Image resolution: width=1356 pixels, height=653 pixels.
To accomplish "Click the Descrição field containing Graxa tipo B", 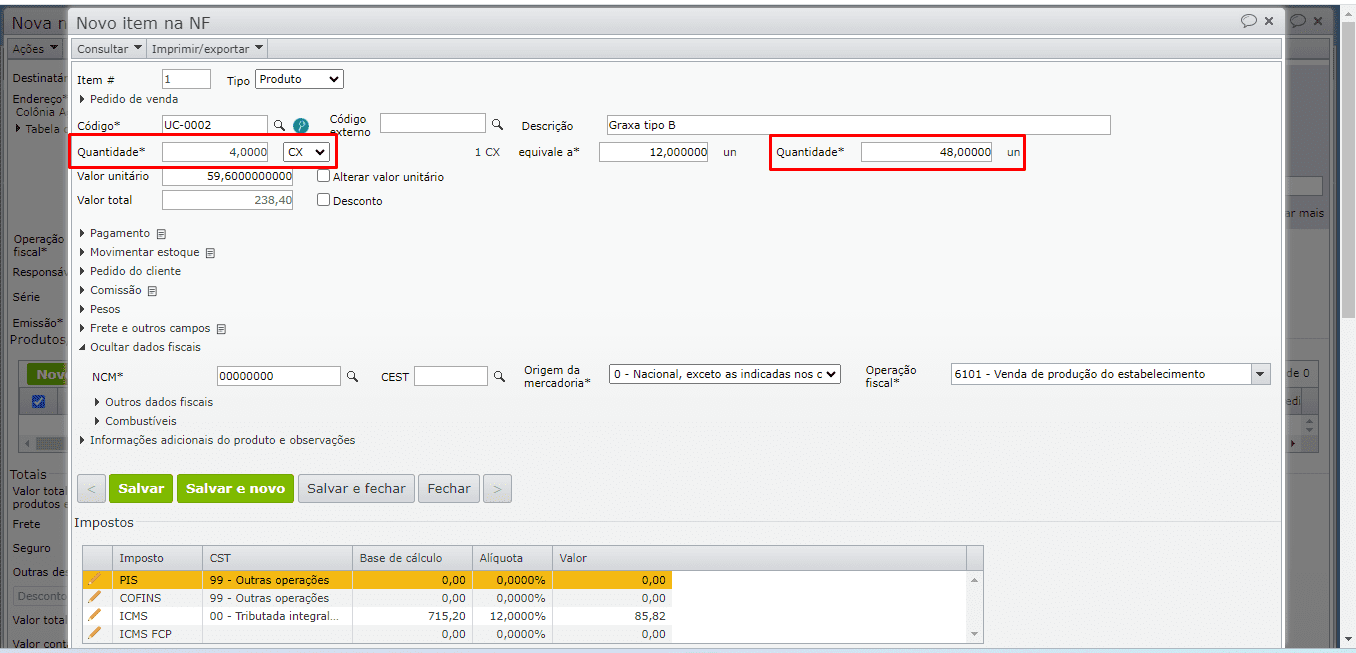I will 858,125.
